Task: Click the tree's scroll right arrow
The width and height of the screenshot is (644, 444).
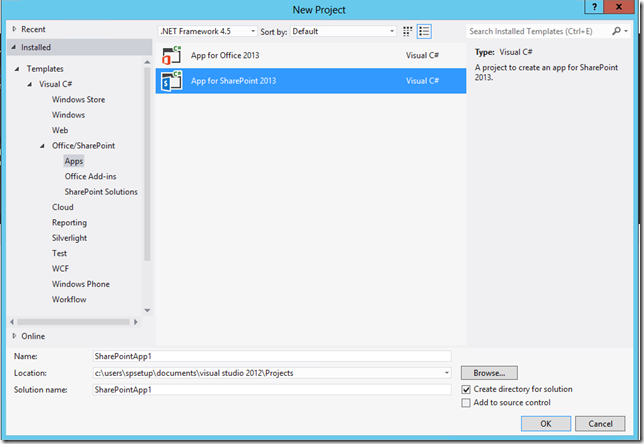Action: pos(136,322)
